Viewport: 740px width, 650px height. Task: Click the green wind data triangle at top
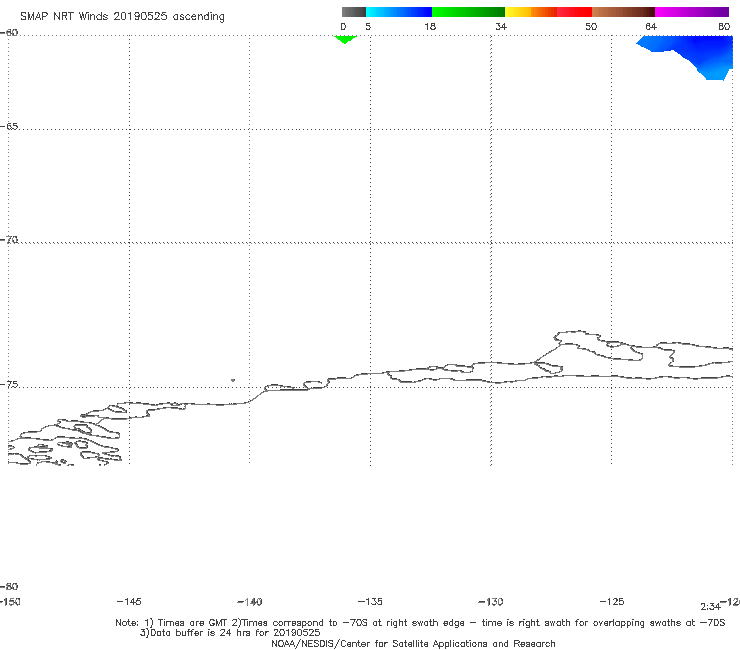[x=345, y=39]
